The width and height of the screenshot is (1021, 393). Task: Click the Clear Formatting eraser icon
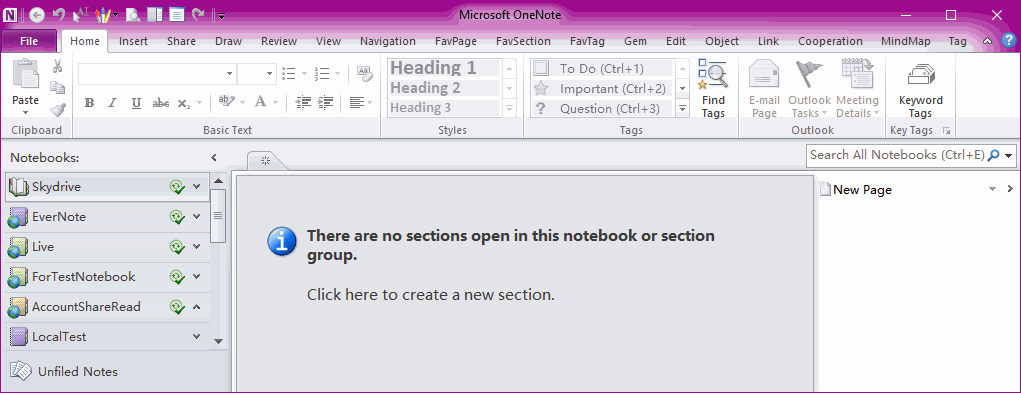[x=365, y=74]
